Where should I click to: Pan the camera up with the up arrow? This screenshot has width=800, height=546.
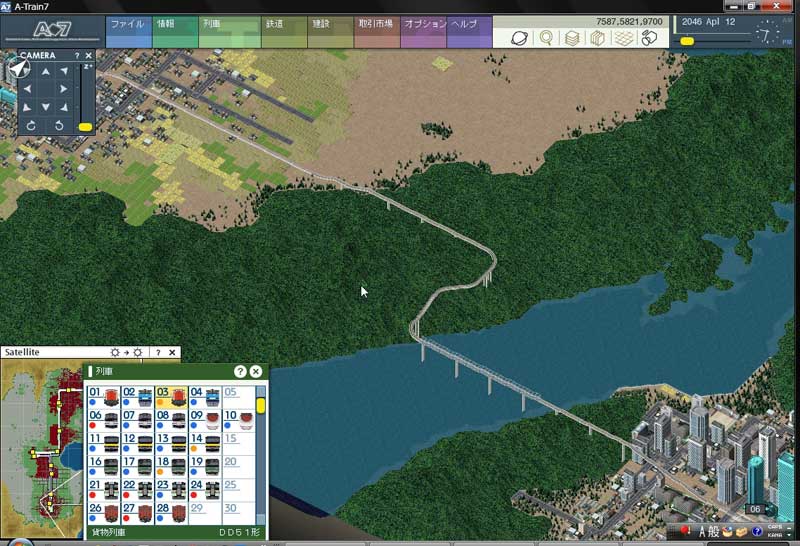(45, 72)
